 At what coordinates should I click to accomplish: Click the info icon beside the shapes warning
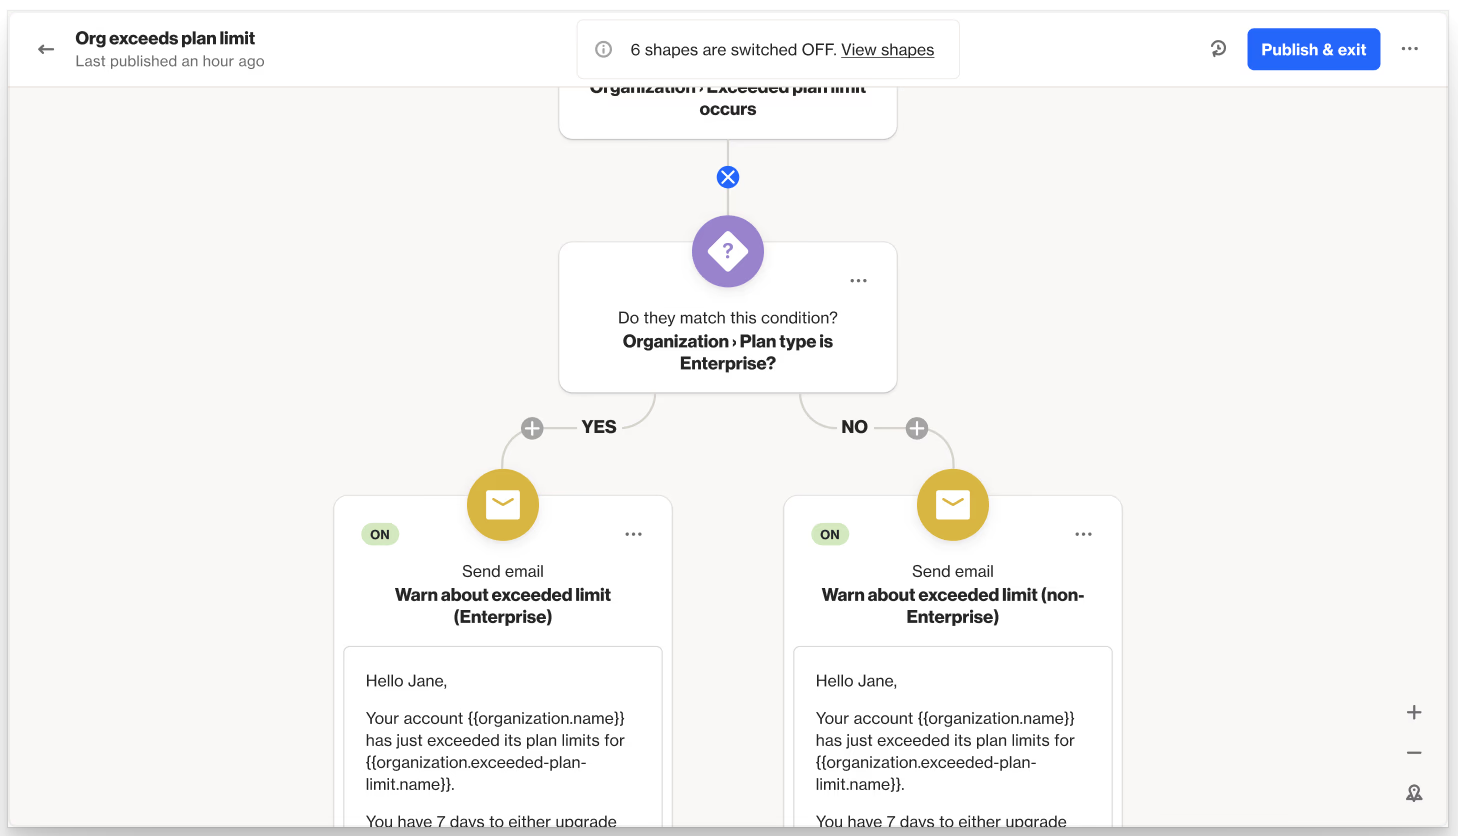coord(601,49)
